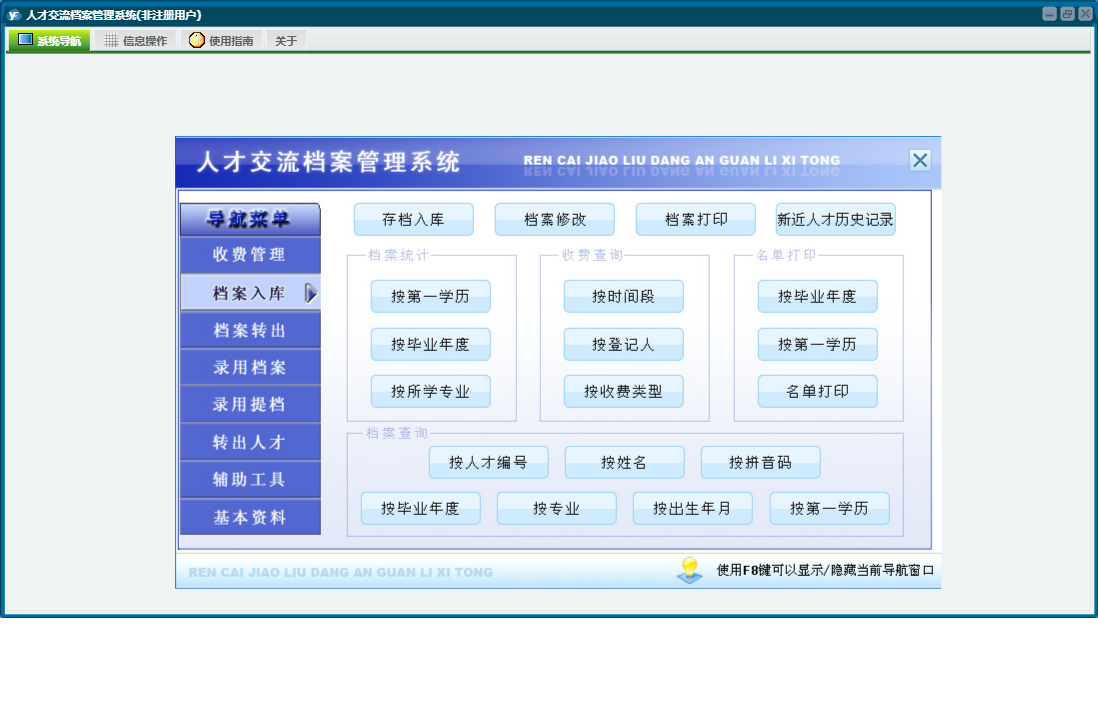Click the 存档入库 button

414,219
